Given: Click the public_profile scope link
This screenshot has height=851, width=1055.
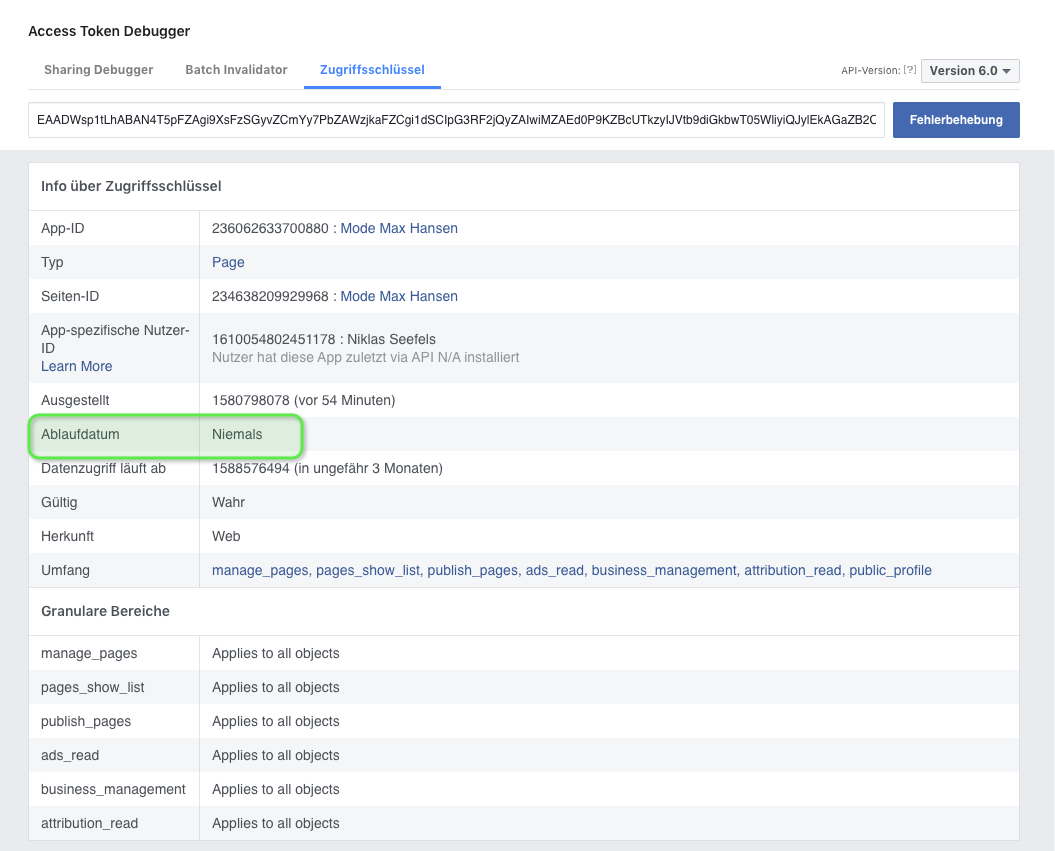Looking at the screenshot, I should [890, 570].
